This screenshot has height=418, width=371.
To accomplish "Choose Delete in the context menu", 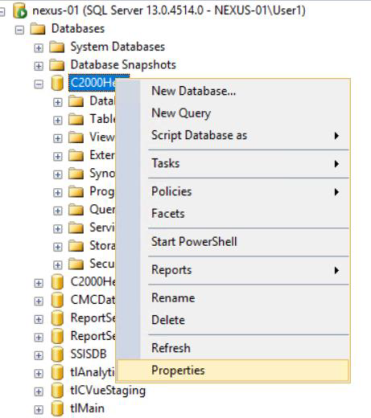I will point(233,320).
